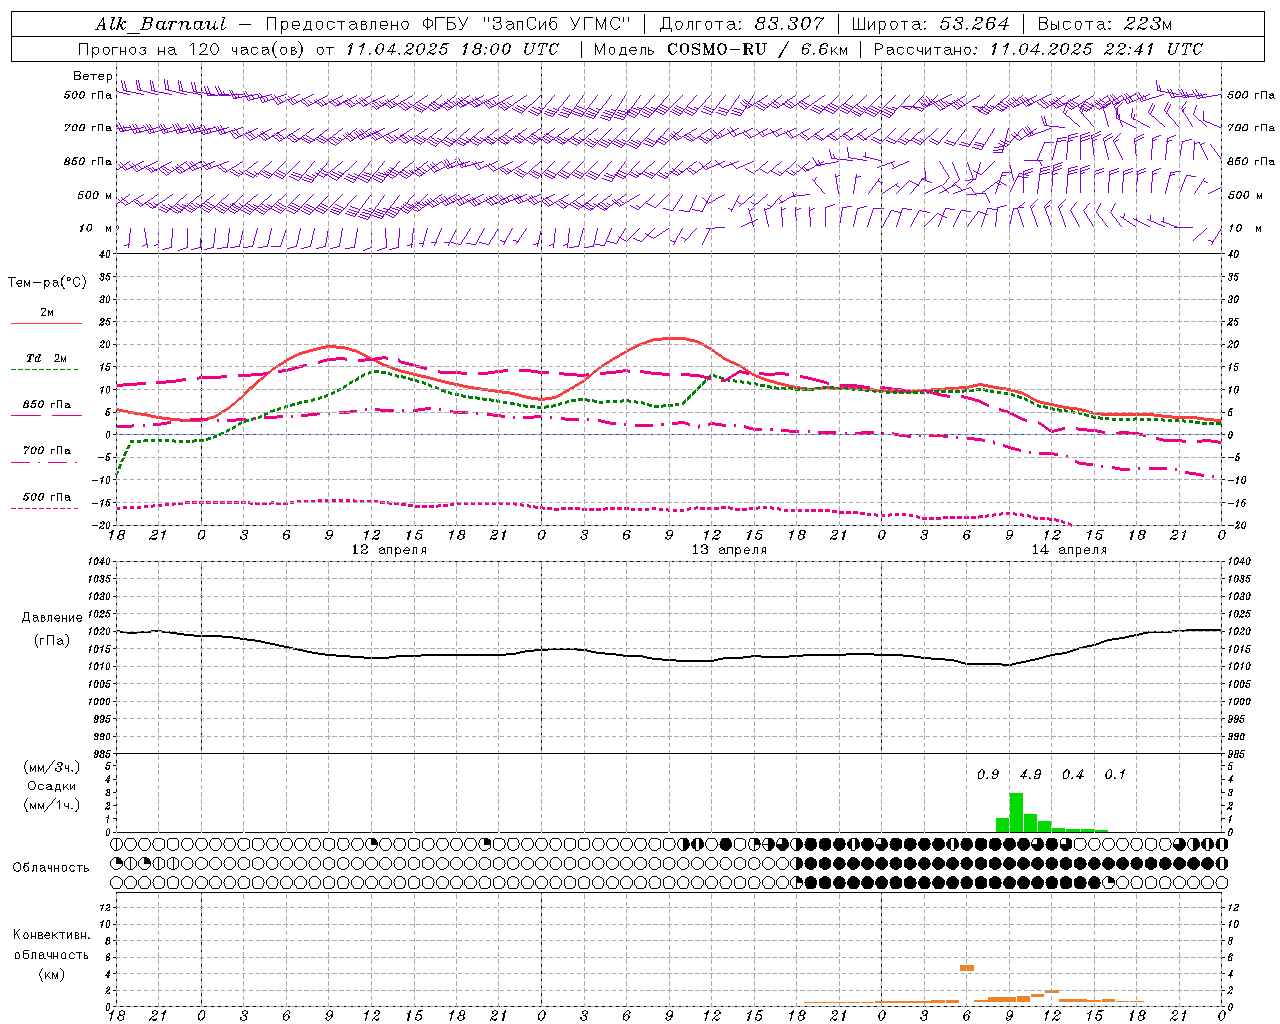
Task: Click the Ветер wind panel label
Action: (93, 76)
